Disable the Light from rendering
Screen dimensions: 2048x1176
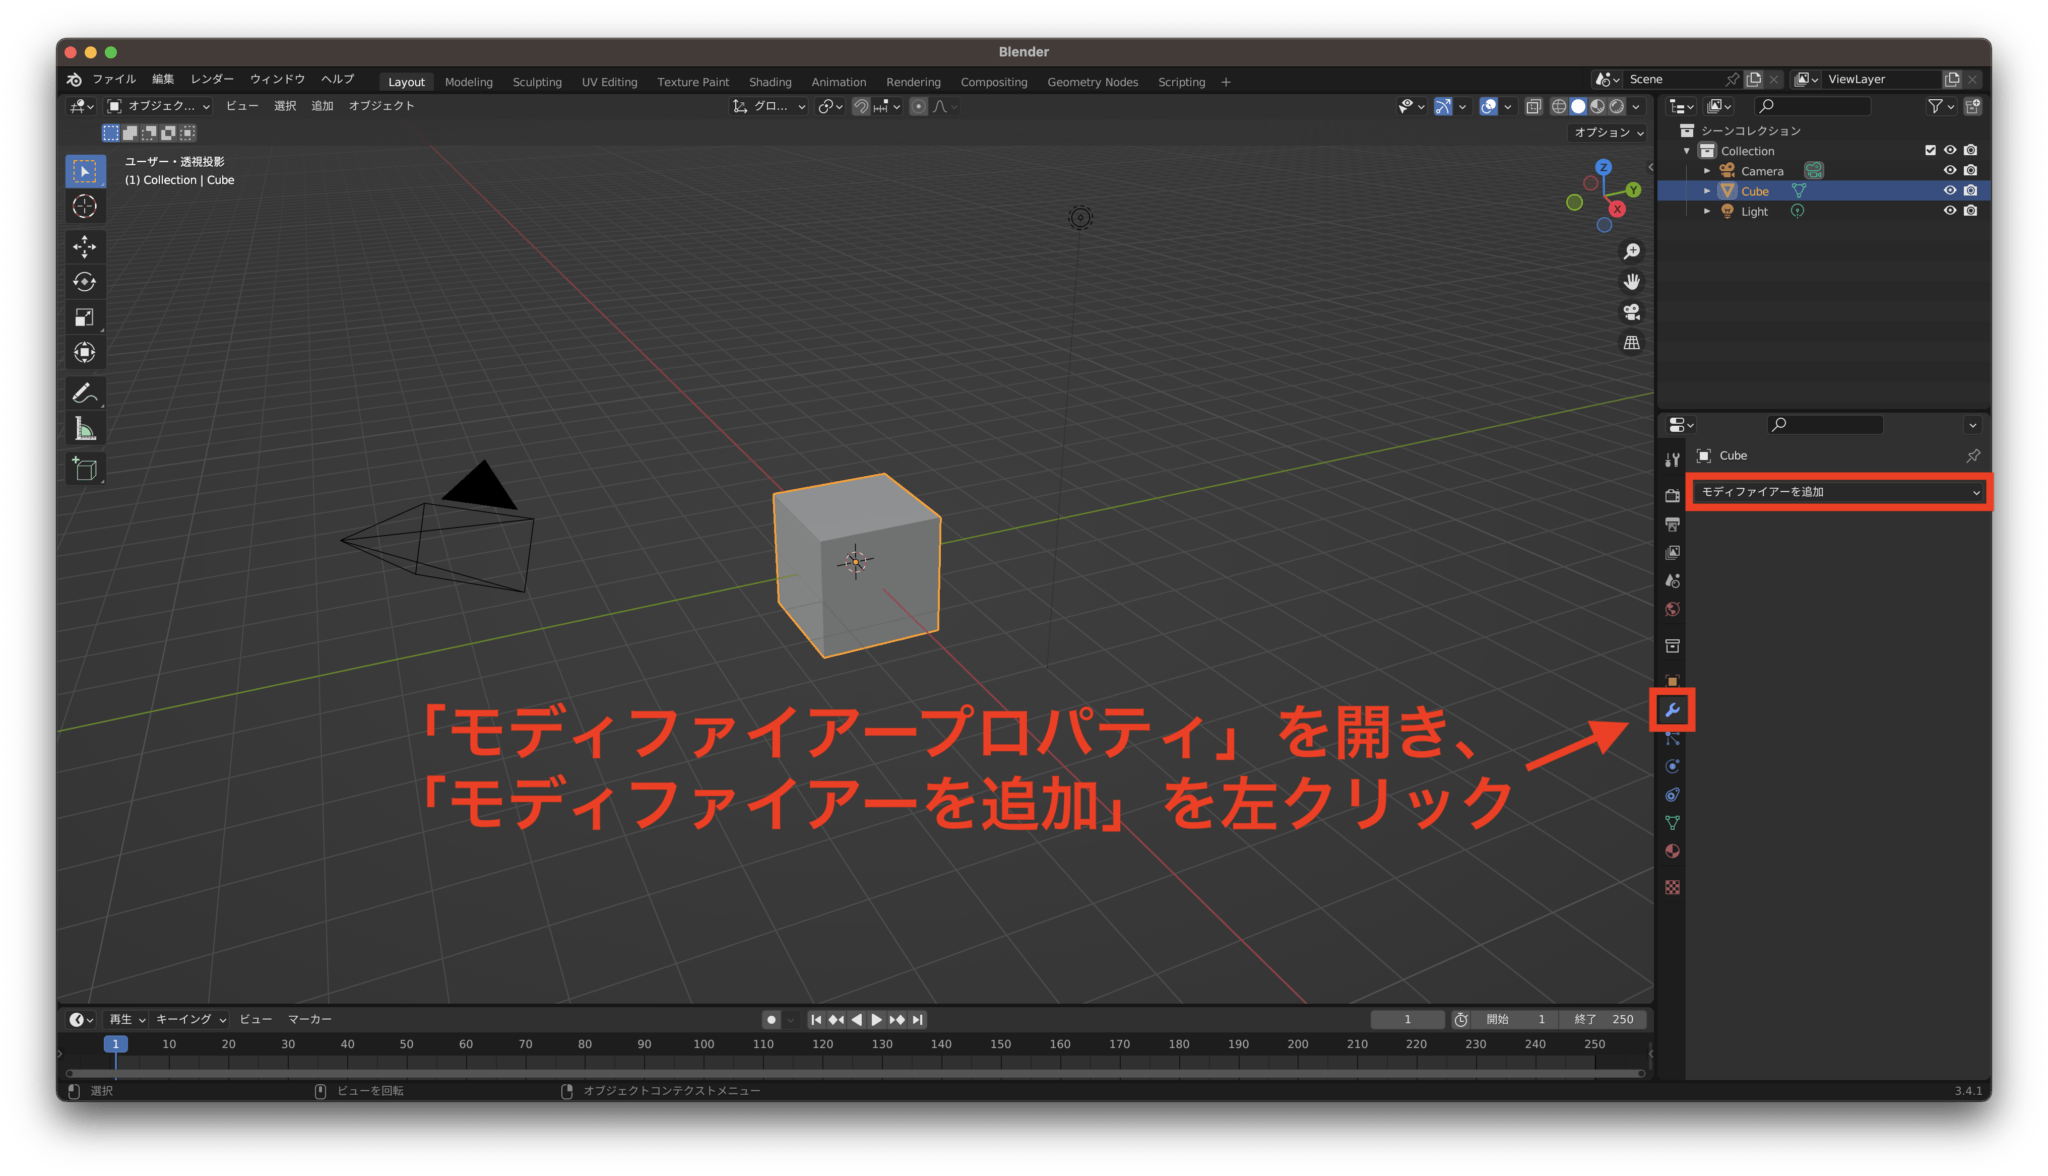(x=1971, y=211)
